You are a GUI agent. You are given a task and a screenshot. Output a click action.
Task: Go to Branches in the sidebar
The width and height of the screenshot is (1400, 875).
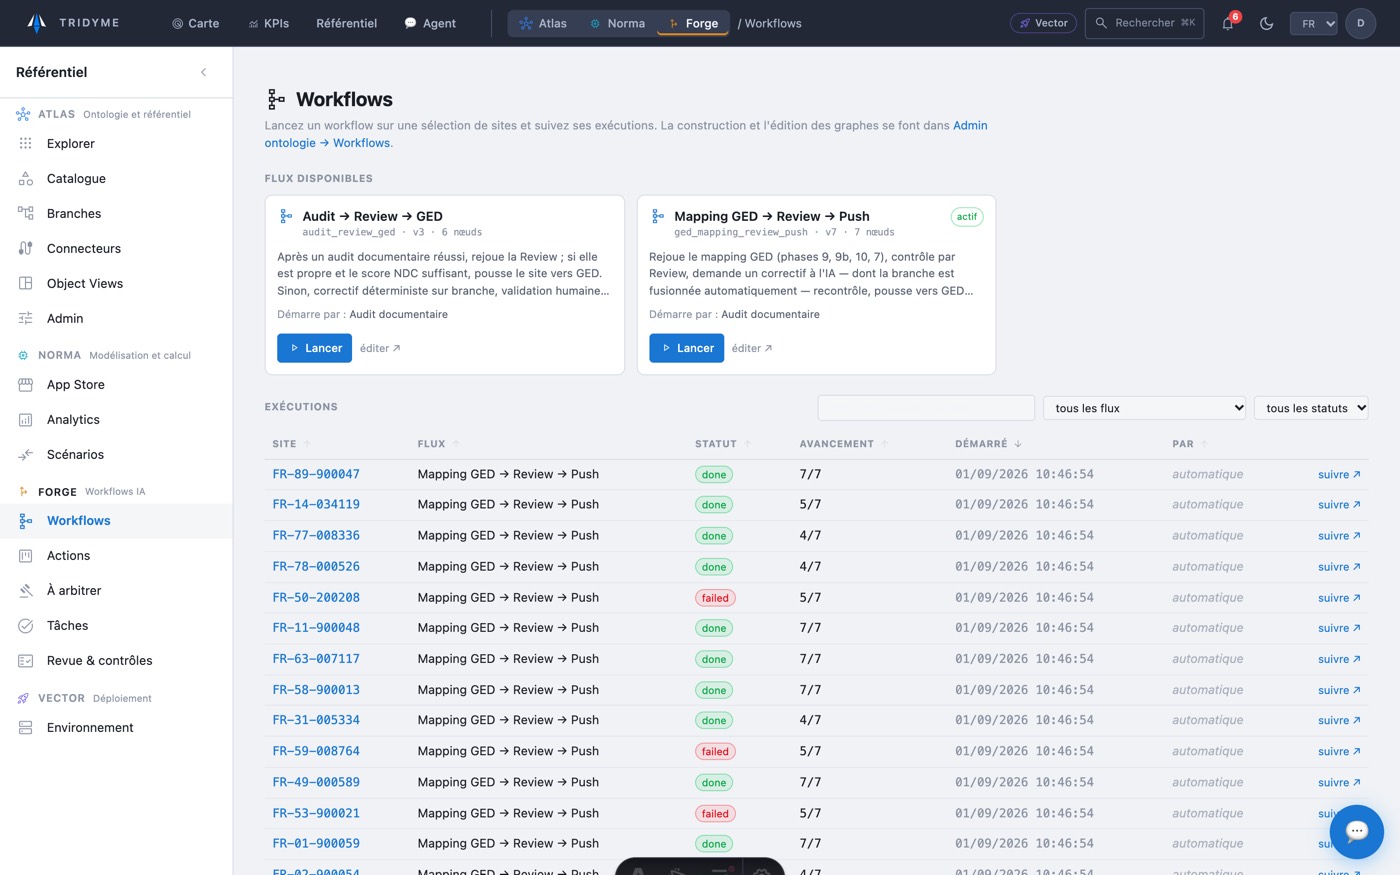(x=116, y=213)
